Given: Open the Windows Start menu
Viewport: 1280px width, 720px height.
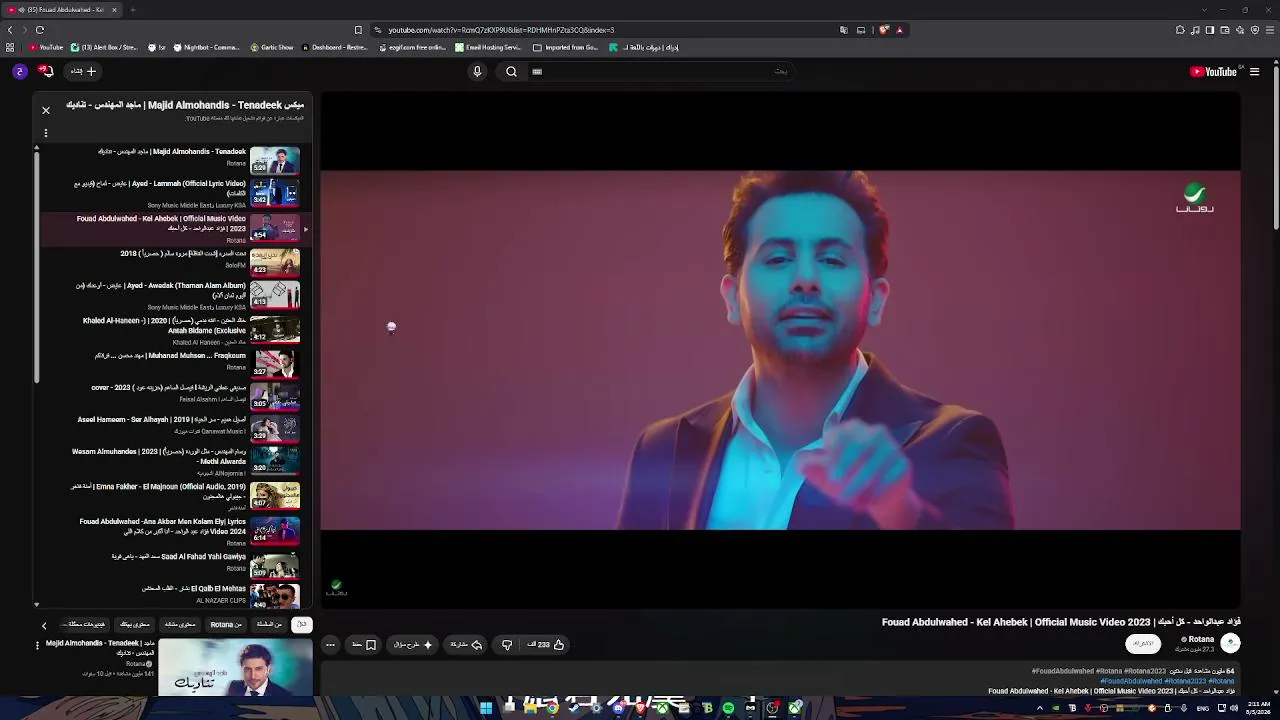Looking at the screenshot, I should pyautogui.click(x=486, y=708).
